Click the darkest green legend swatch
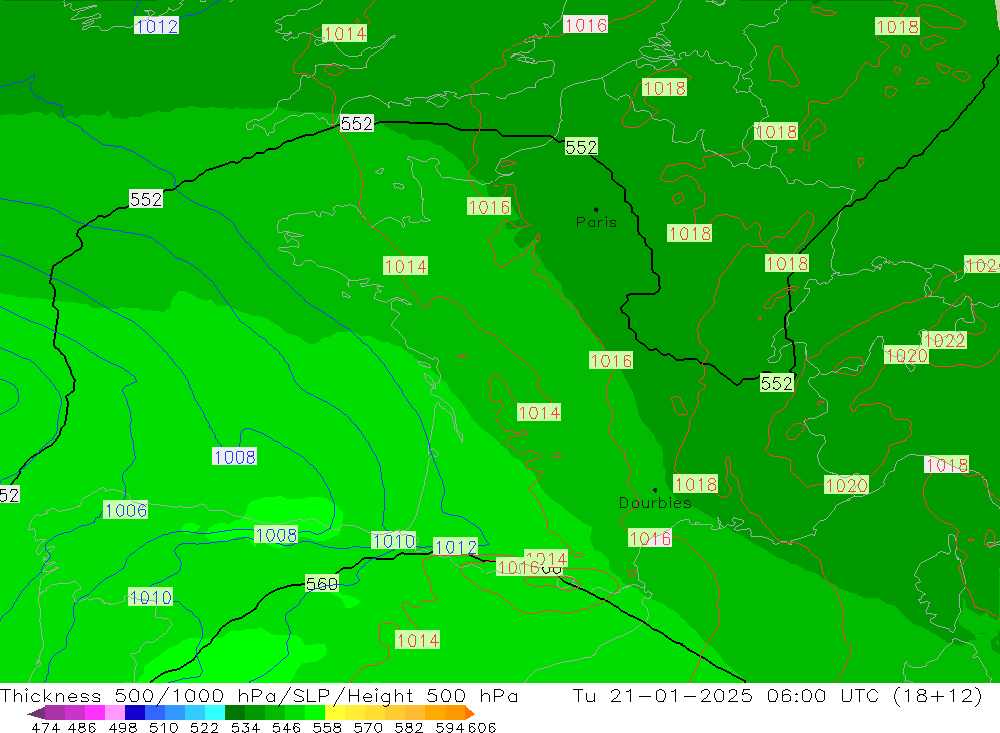Viewport: 1000px width, 733px height. coord(235,713)
